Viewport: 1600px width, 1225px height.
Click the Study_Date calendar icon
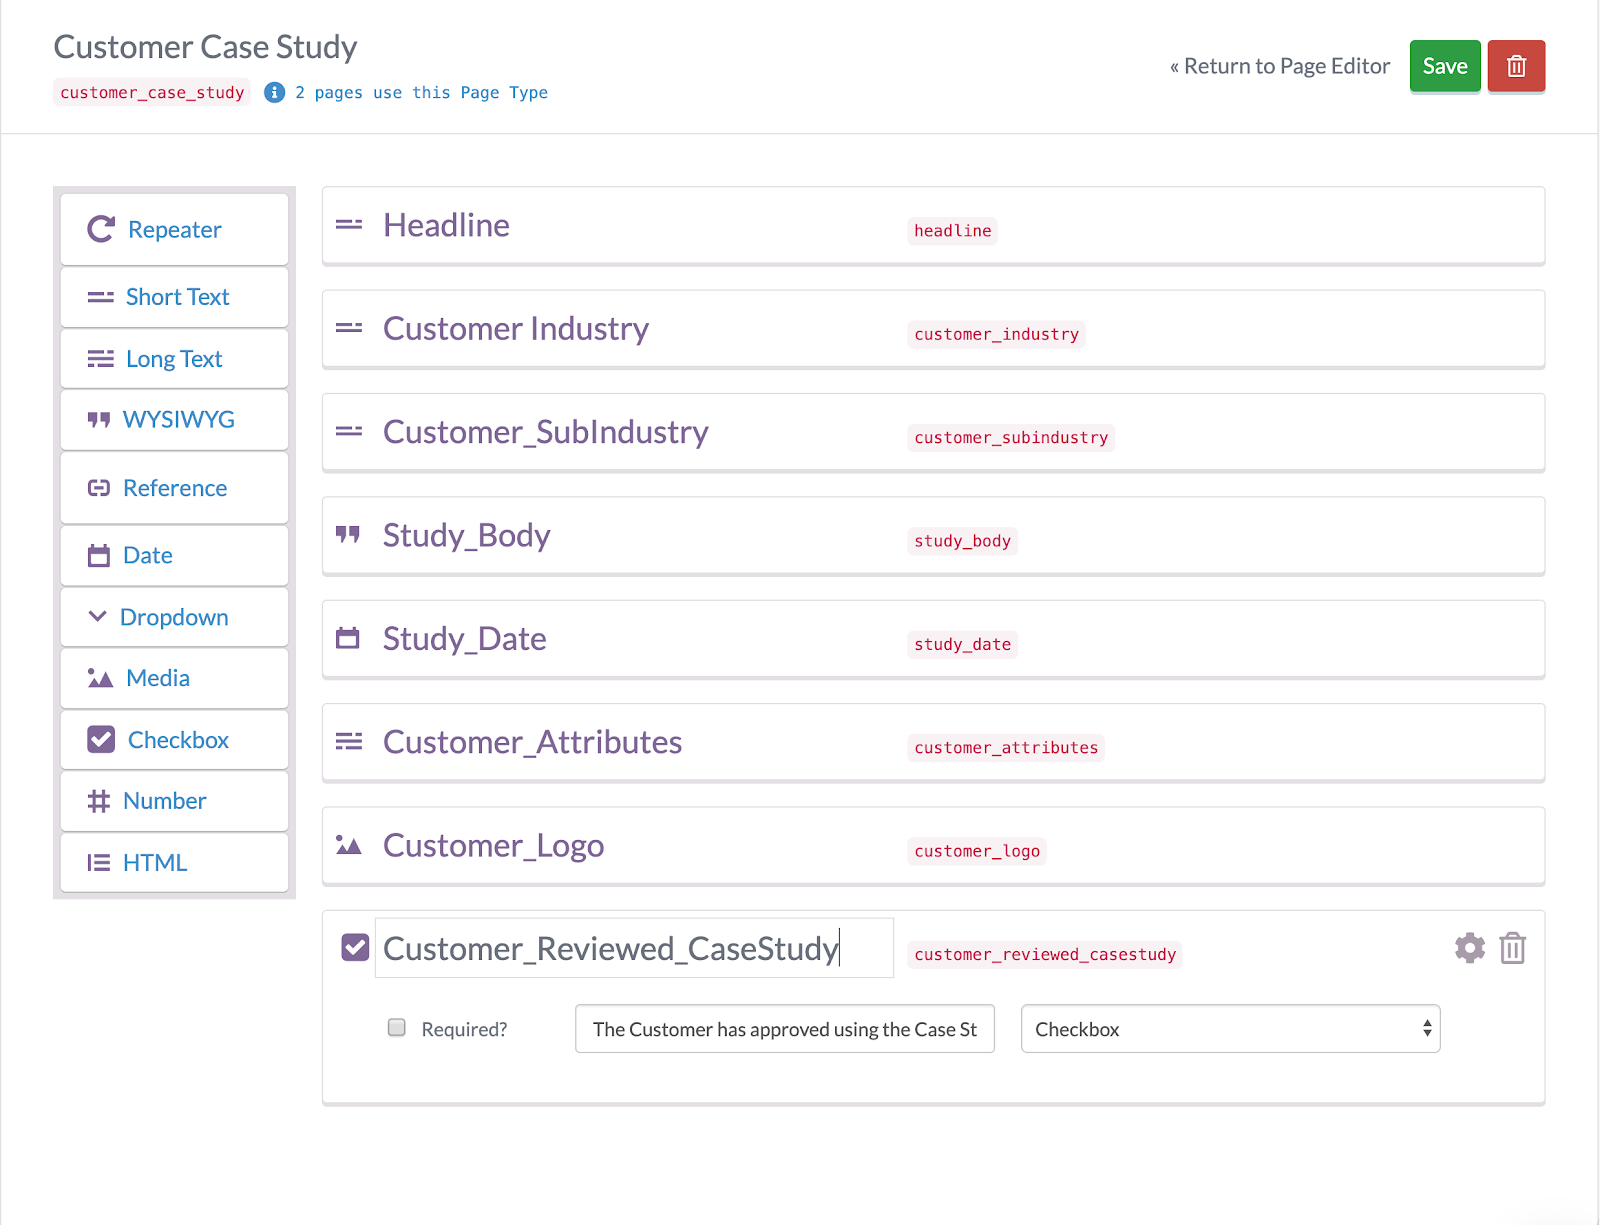point(348,638)
